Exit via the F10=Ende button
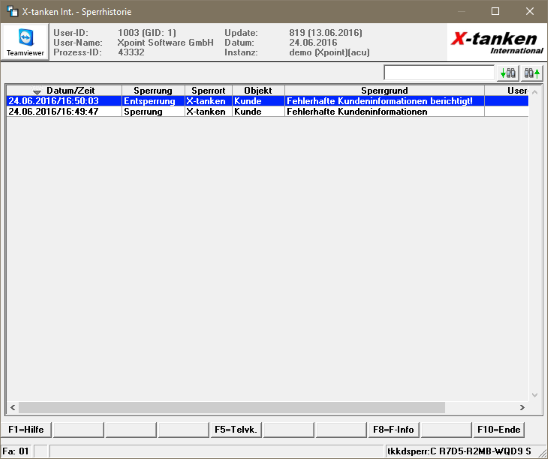This screenshot has height=459, width=548. coord(498,430)
